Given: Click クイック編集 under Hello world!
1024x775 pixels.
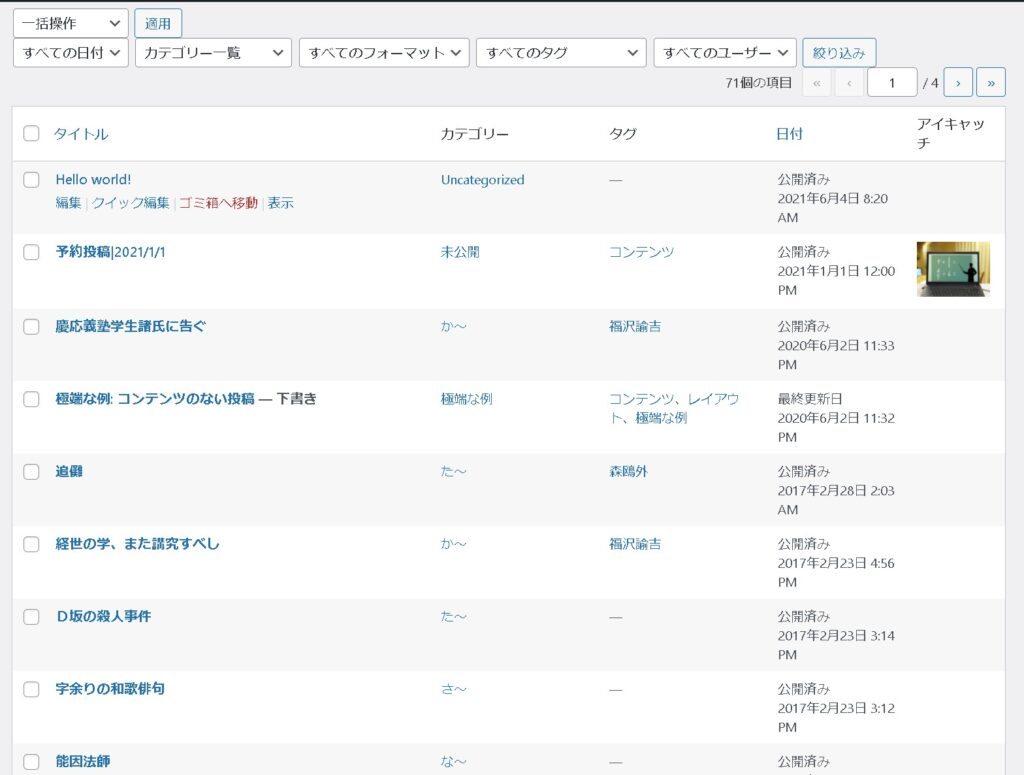Looking at the screenshot, I should point(131,203).
